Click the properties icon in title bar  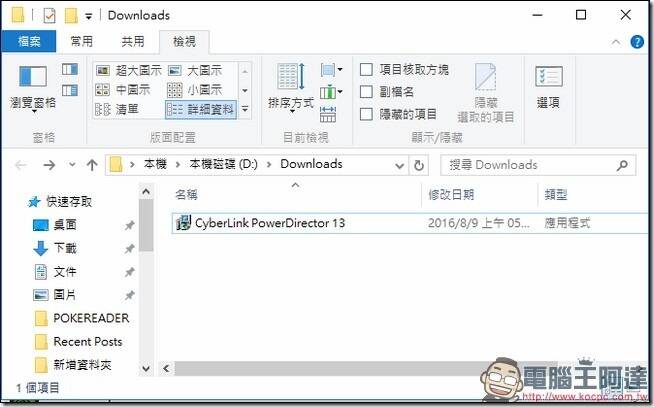[x=49, y=16]
